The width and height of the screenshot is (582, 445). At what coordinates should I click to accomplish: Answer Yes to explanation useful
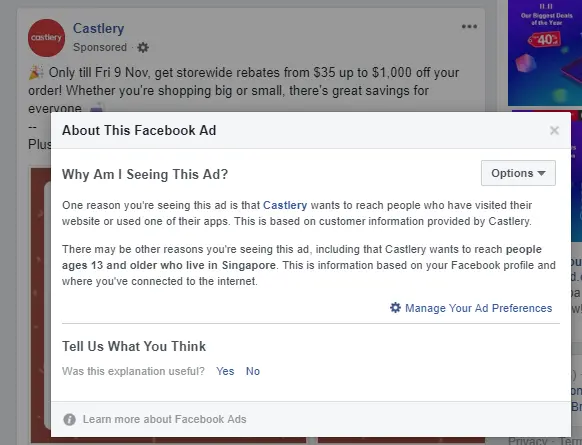click(x=225, y=371)
